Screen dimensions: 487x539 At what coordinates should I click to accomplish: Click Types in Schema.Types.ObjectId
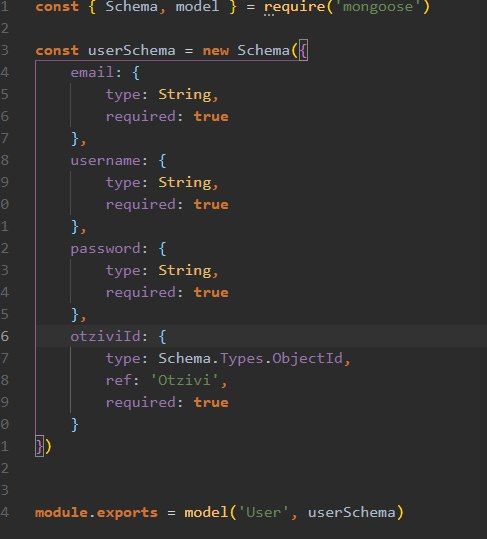(241, 359)
